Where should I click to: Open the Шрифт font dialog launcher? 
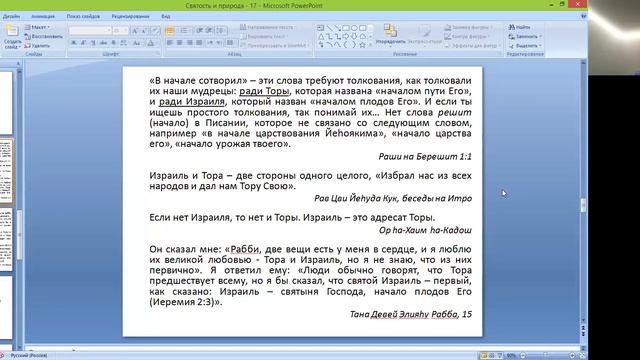tap(158, 53)
